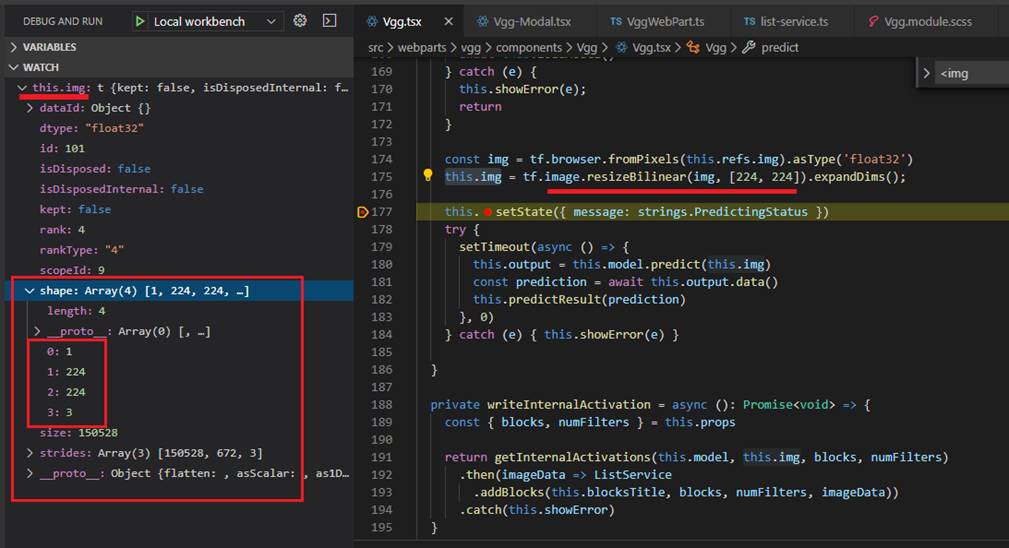Start debugging with green play icon
1009x548 pixels.
click(x=140, y=21)
